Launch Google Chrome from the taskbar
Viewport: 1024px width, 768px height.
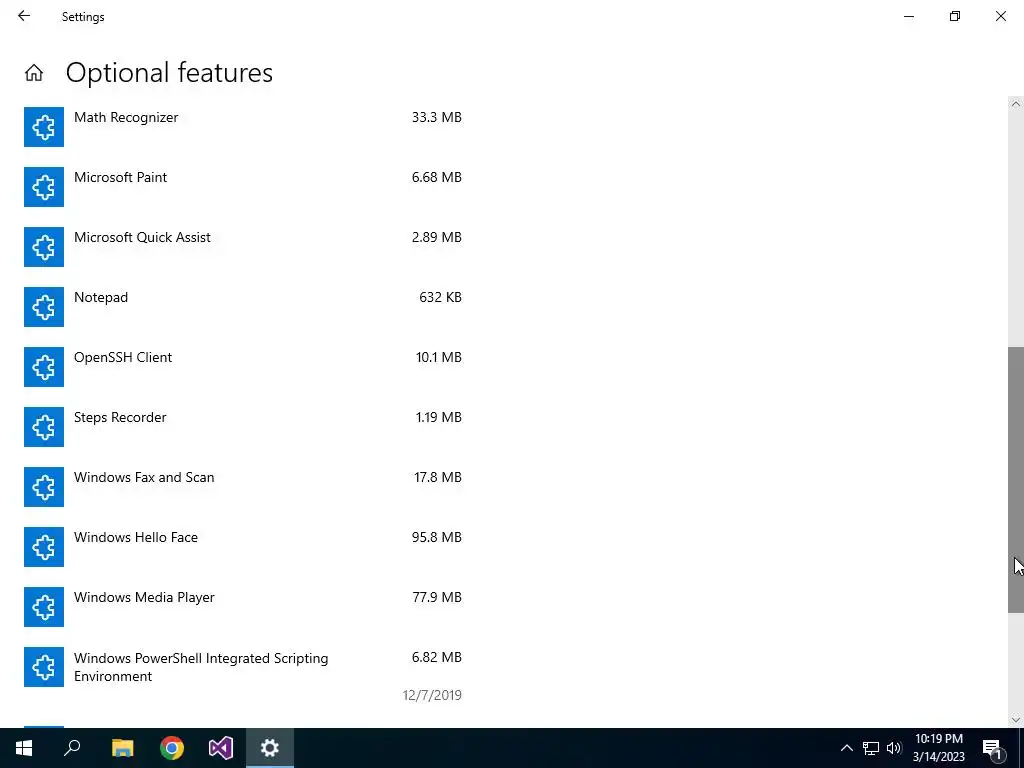point(172,748)
